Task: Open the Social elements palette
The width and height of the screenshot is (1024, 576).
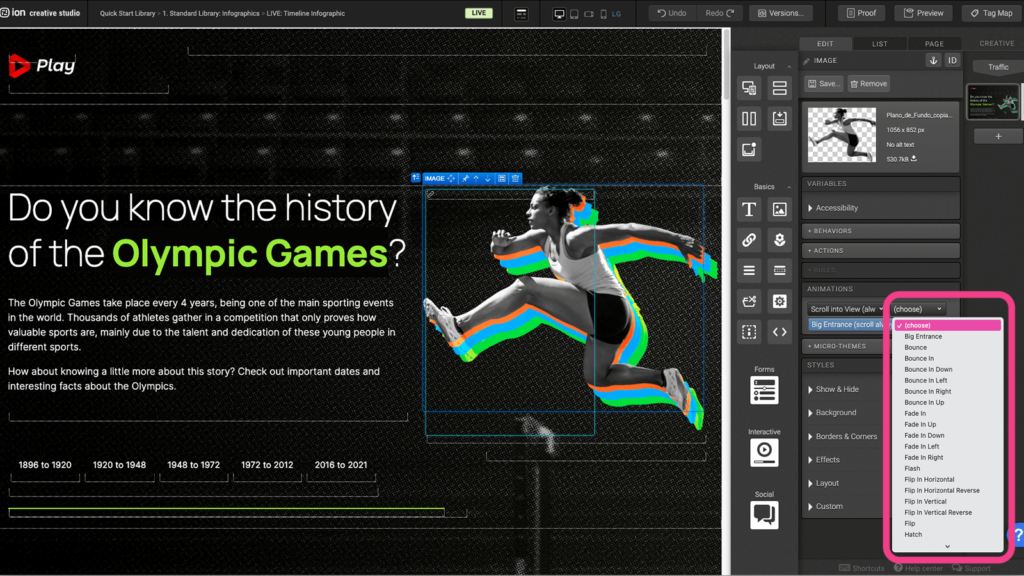Action: pyautogui.click(x=764, y=515)
